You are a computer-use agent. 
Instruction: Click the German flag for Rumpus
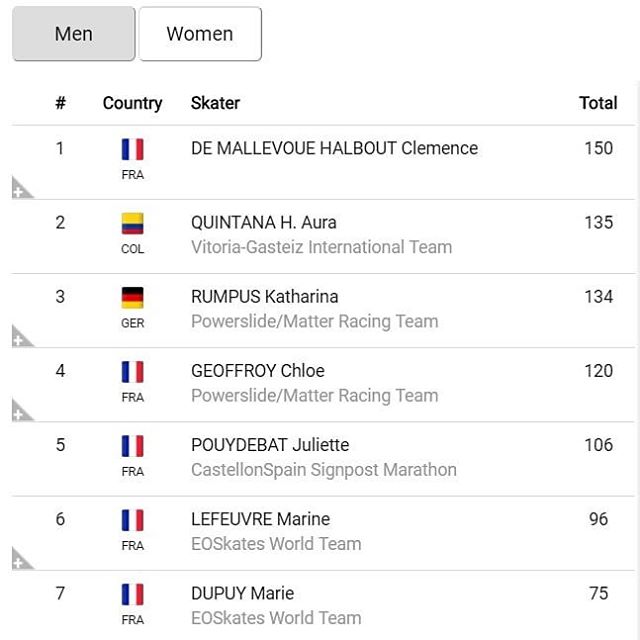132,298
